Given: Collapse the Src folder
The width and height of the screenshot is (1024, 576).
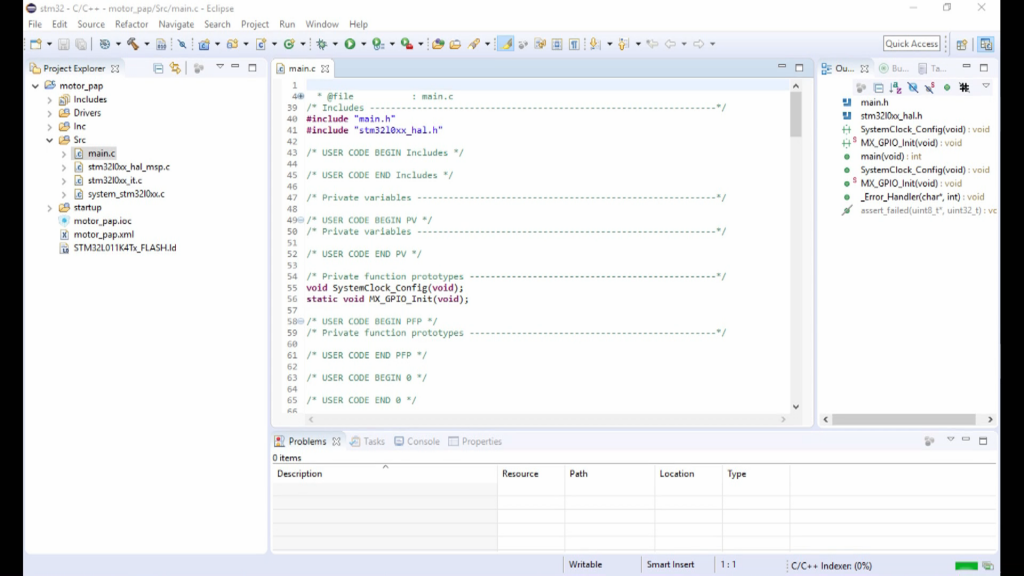Looking at the screenshot, I should [x=49, y=140].
